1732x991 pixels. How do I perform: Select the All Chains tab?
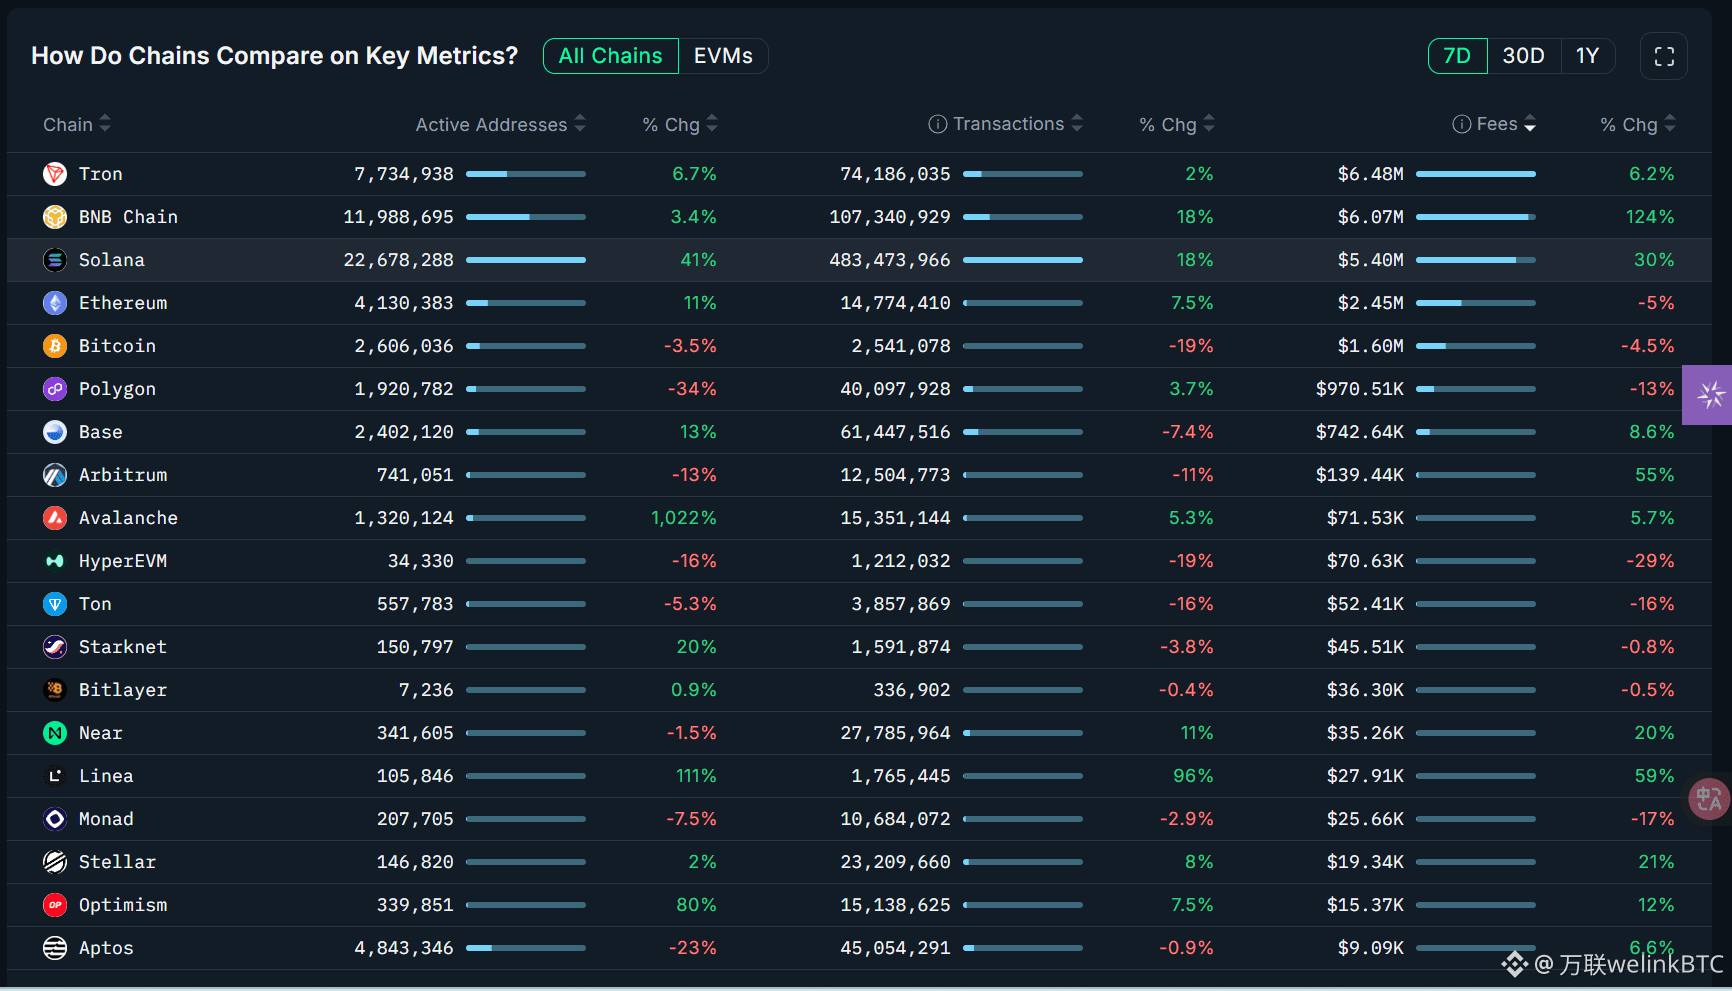click(x=611, y=56)
